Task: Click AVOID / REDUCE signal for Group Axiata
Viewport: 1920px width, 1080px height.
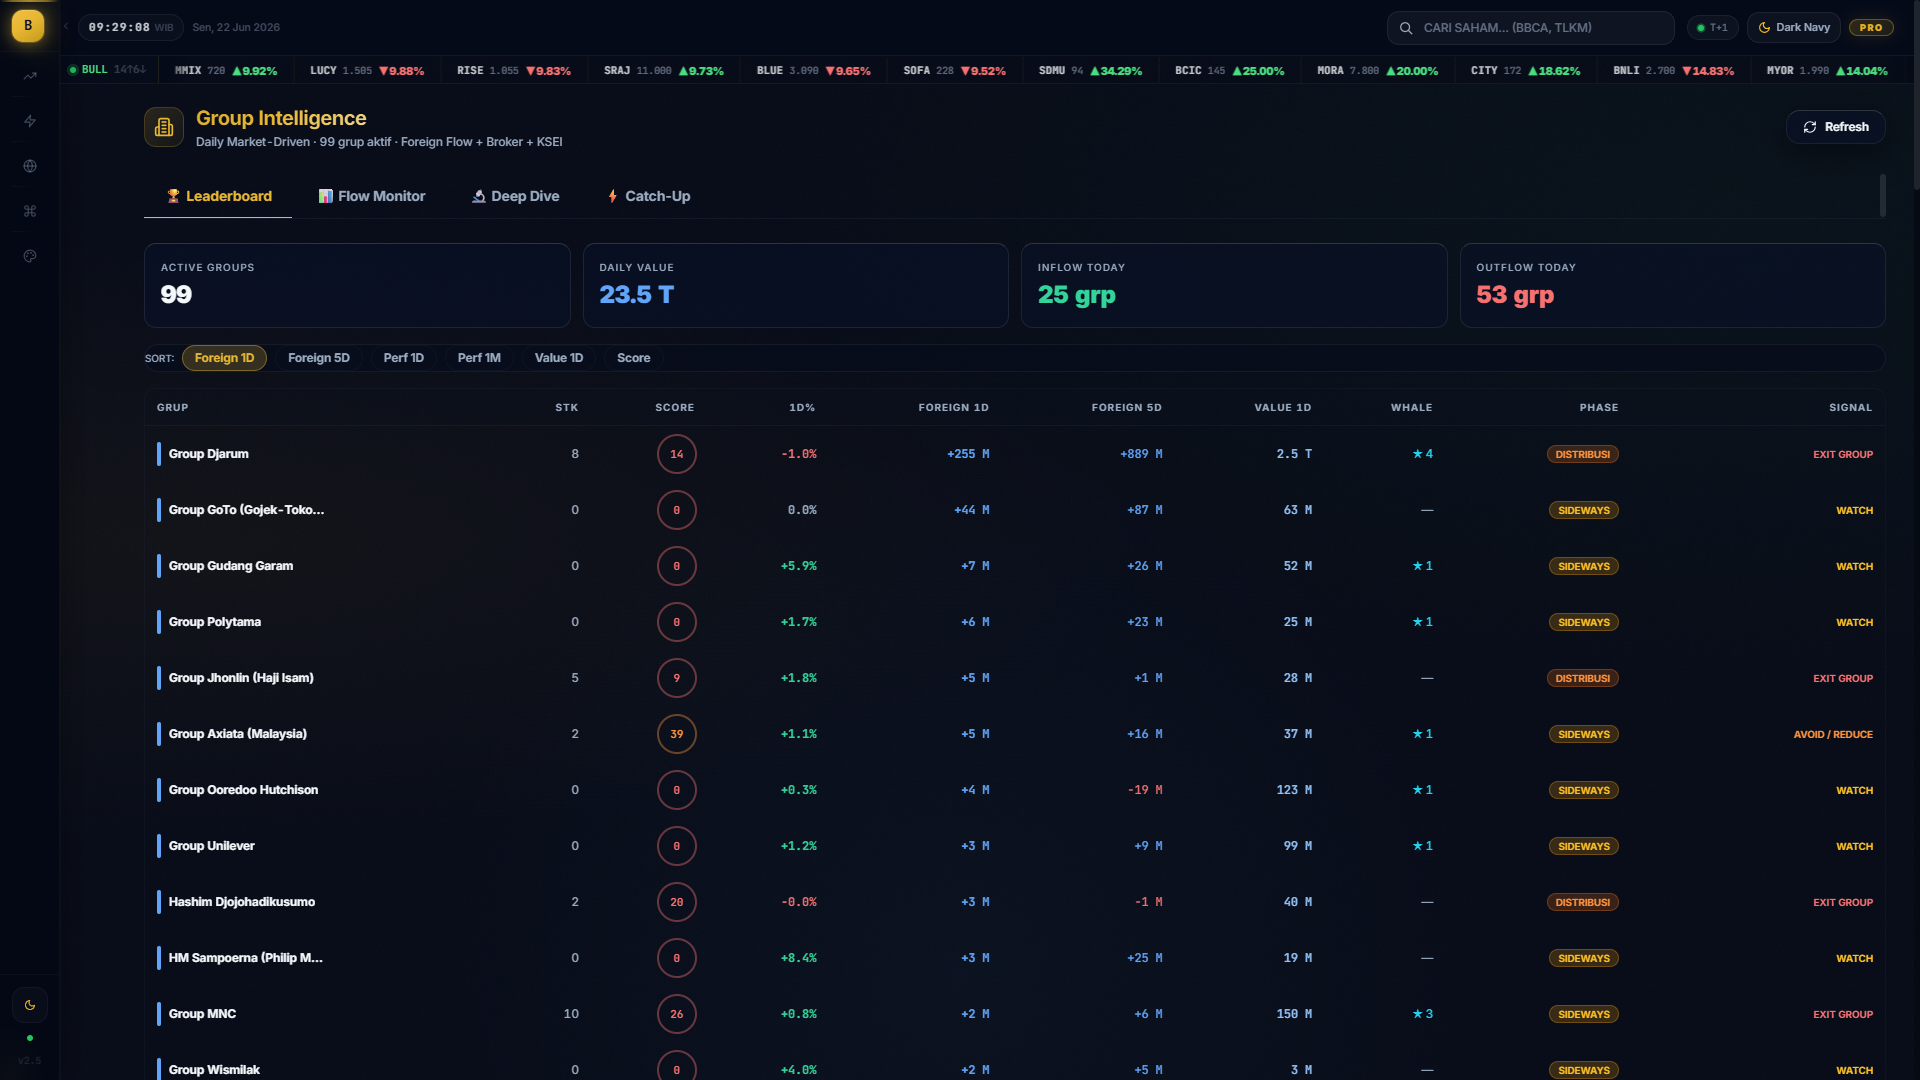Action: pos(1833,734)
